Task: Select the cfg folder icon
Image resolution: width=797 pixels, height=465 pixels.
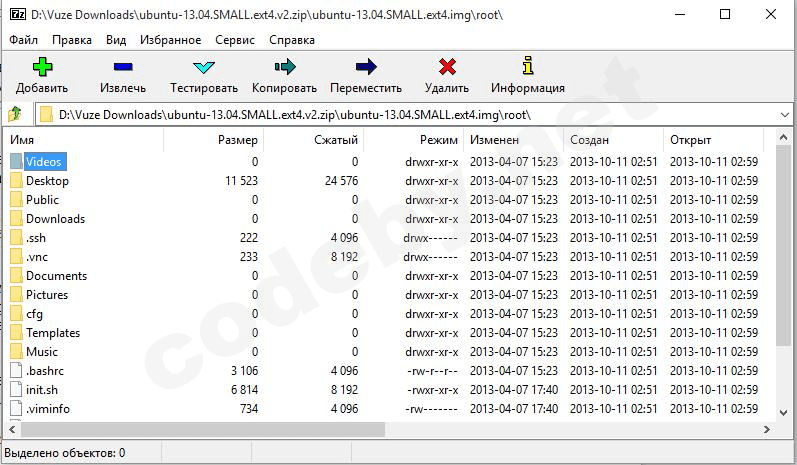Action: (16, 314)
